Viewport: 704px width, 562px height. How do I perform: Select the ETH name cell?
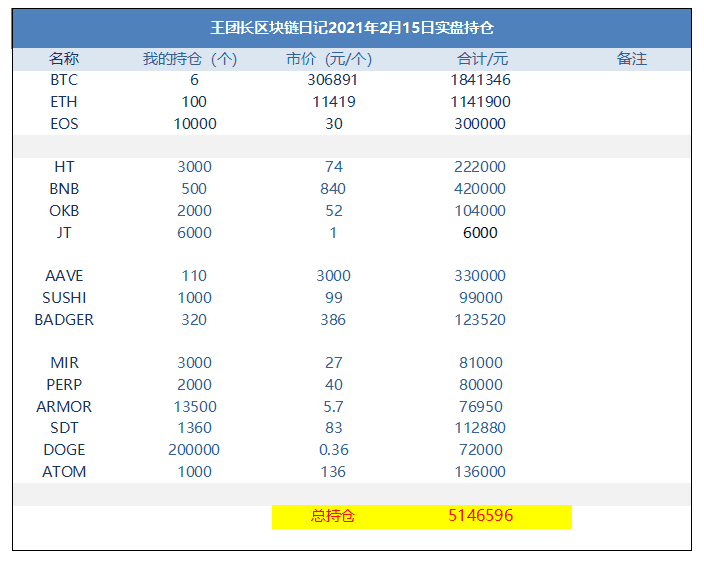64,102
